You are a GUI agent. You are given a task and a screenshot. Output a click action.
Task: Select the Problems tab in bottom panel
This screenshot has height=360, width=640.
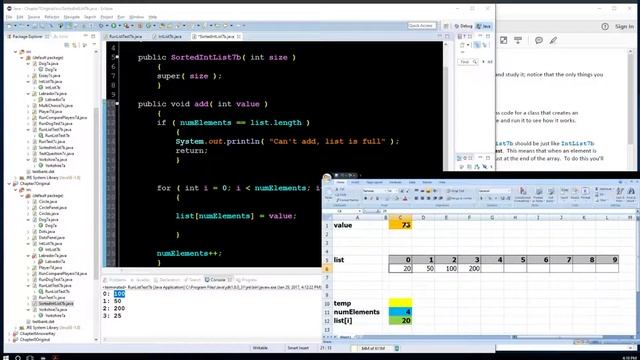pos(117,280)
